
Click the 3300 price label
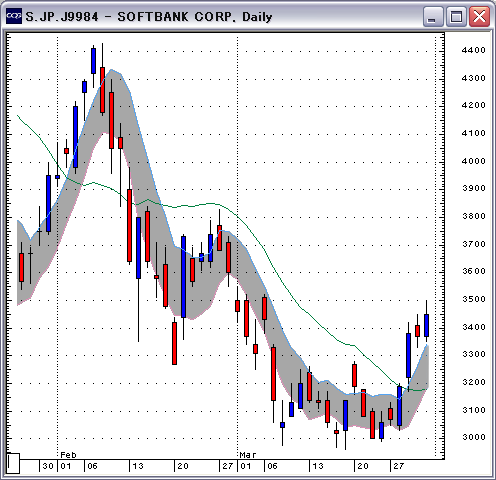(473, 354)
